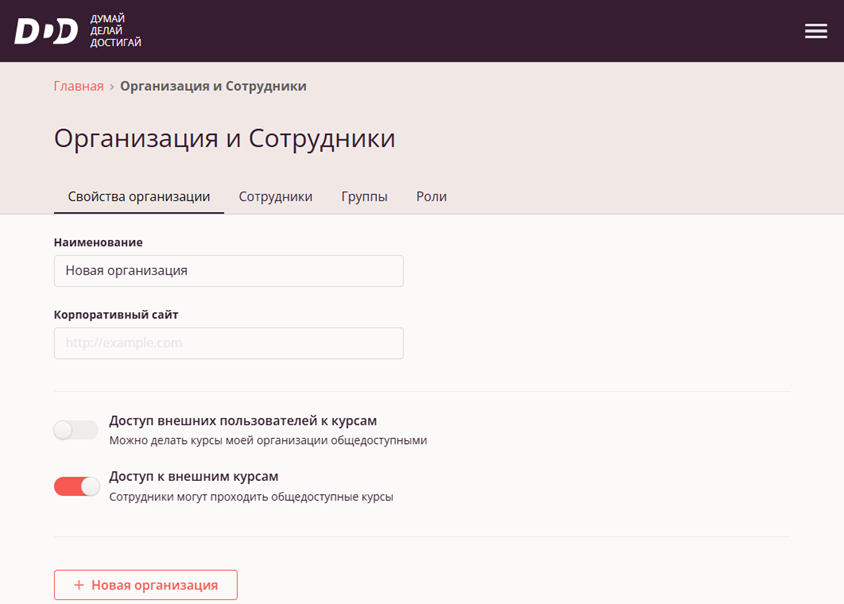Click the Корпоративный сайт field label
The width and height of the screenshot is (844, 604).
coord(116,314)
